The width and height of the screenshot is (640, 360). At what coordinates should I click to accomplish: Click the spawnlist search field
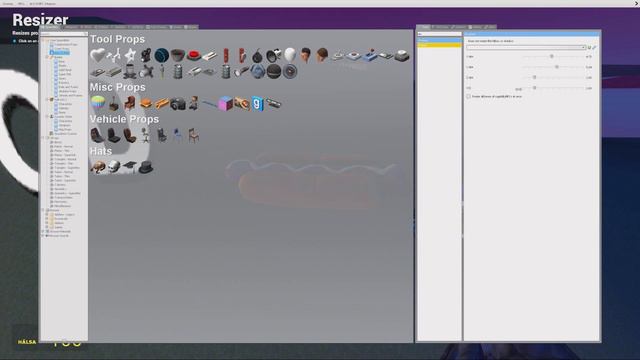click(x=64, y=34)
